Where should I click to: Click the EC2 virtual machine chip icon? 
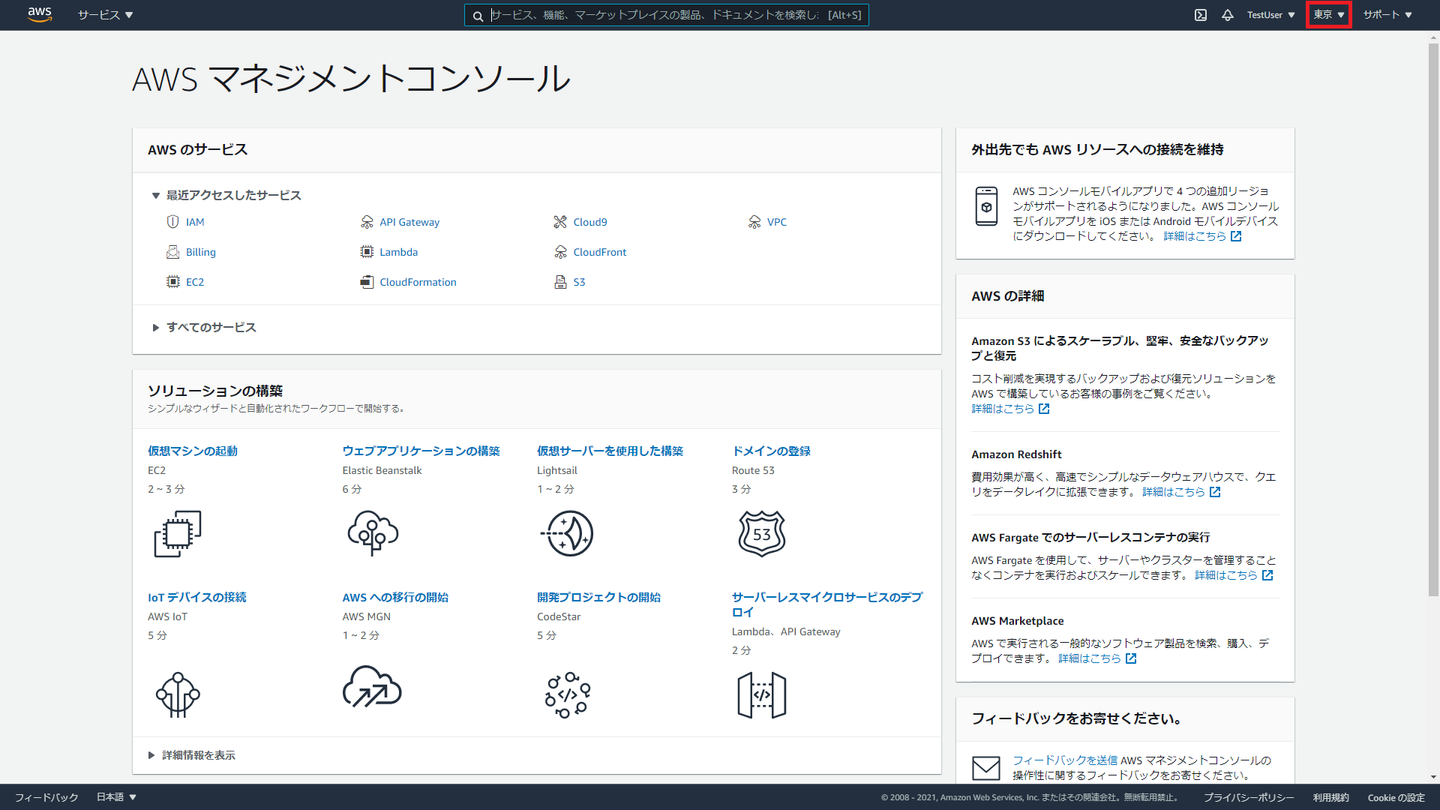[178, 533]
